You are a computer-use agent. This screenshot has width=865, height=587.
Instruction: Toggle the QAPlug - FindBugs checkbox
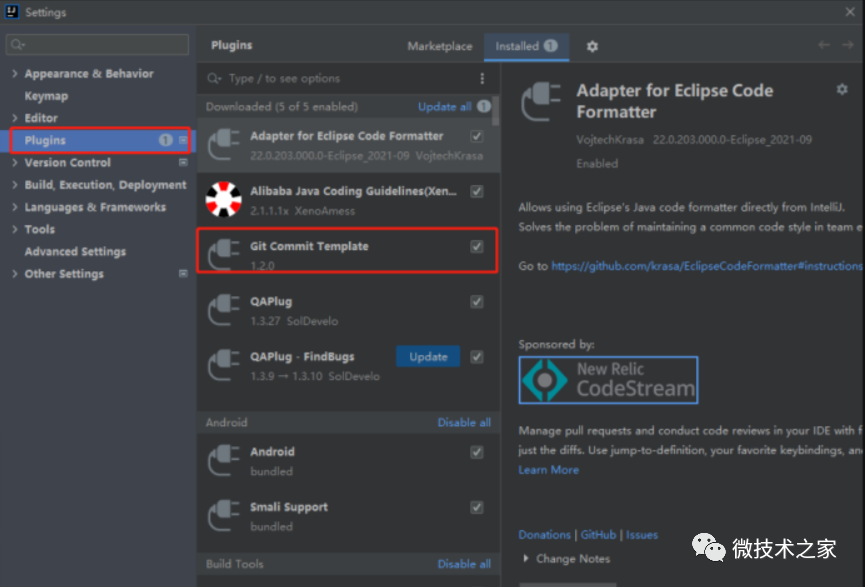coord(477,357)
